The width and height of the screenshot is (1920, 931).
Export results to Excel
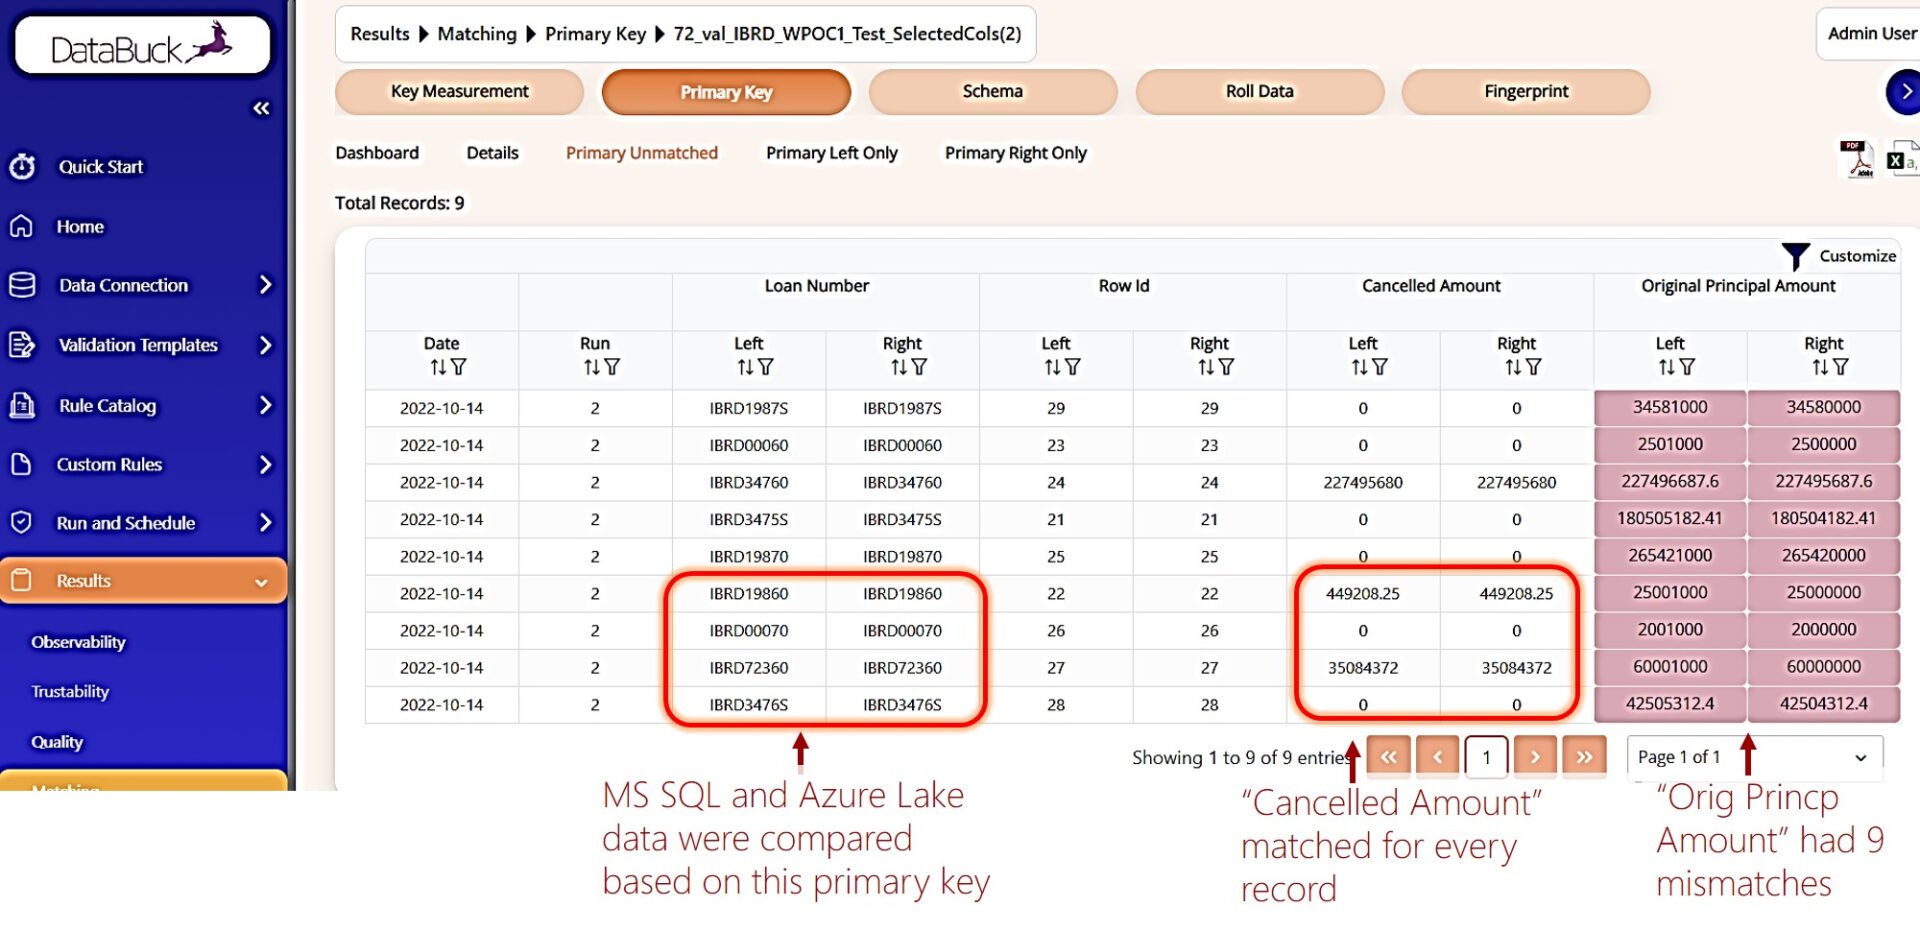pyautogui.click(x=1902, y=159)
